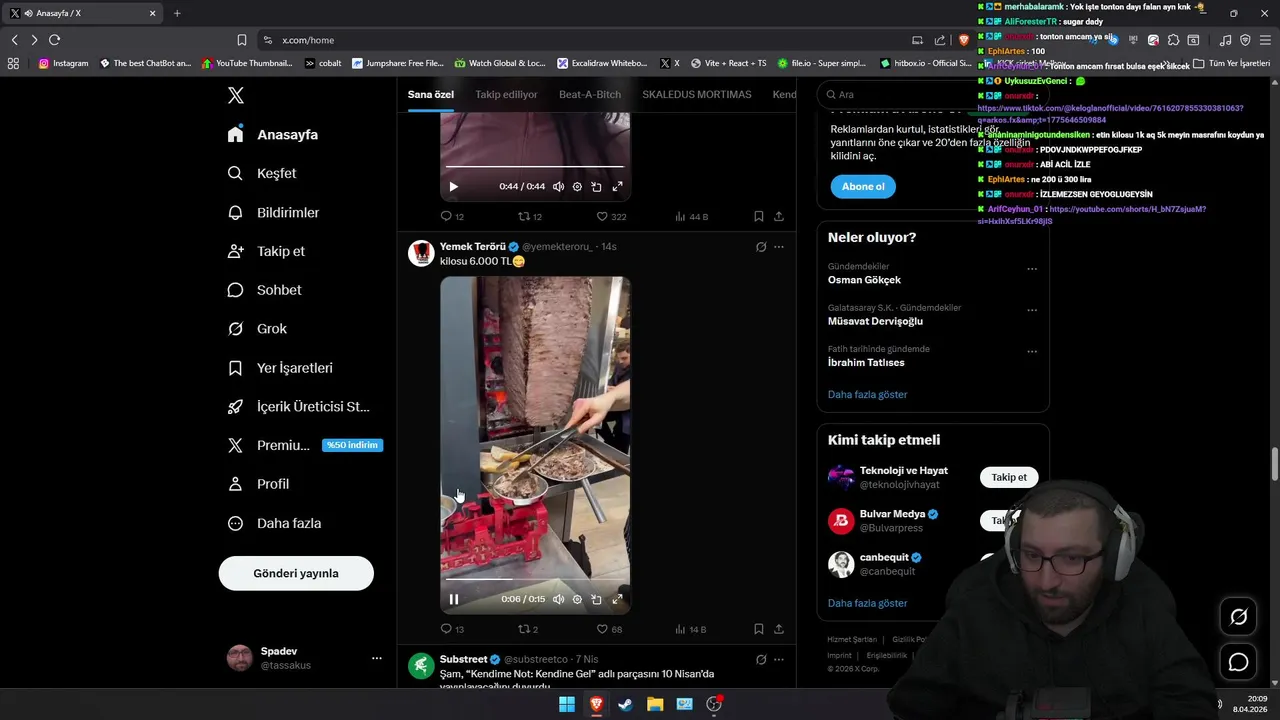Pause the döner video
1280x720 pixels.
tap(454, 599)
